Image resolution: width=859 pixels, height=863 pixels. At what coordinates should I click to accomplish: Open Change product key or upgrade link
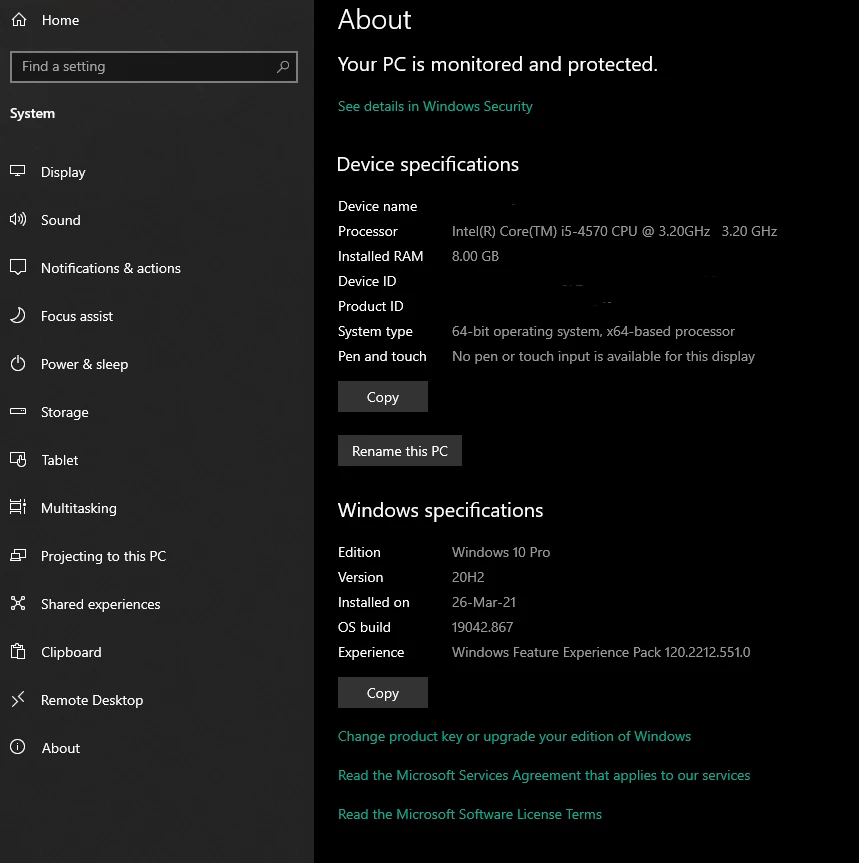[x=514, y=736]
